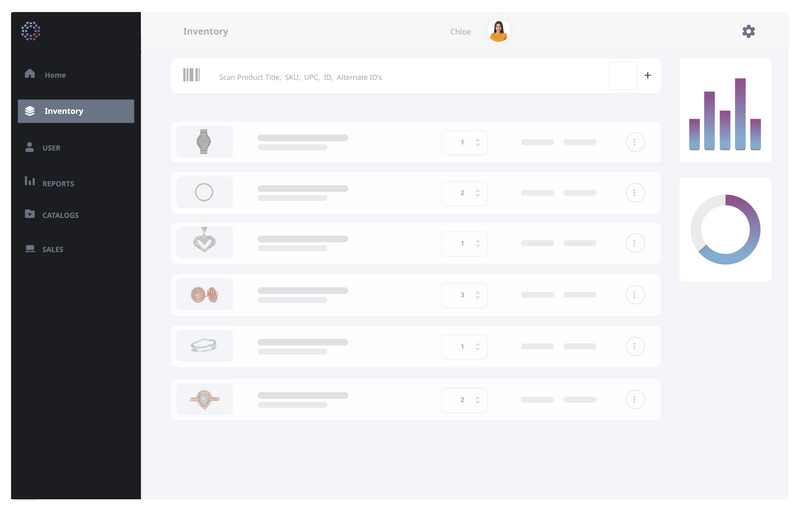The image size is (800, 510).
Task: Click the donut chart widget
Action: [x=725, y=230]
